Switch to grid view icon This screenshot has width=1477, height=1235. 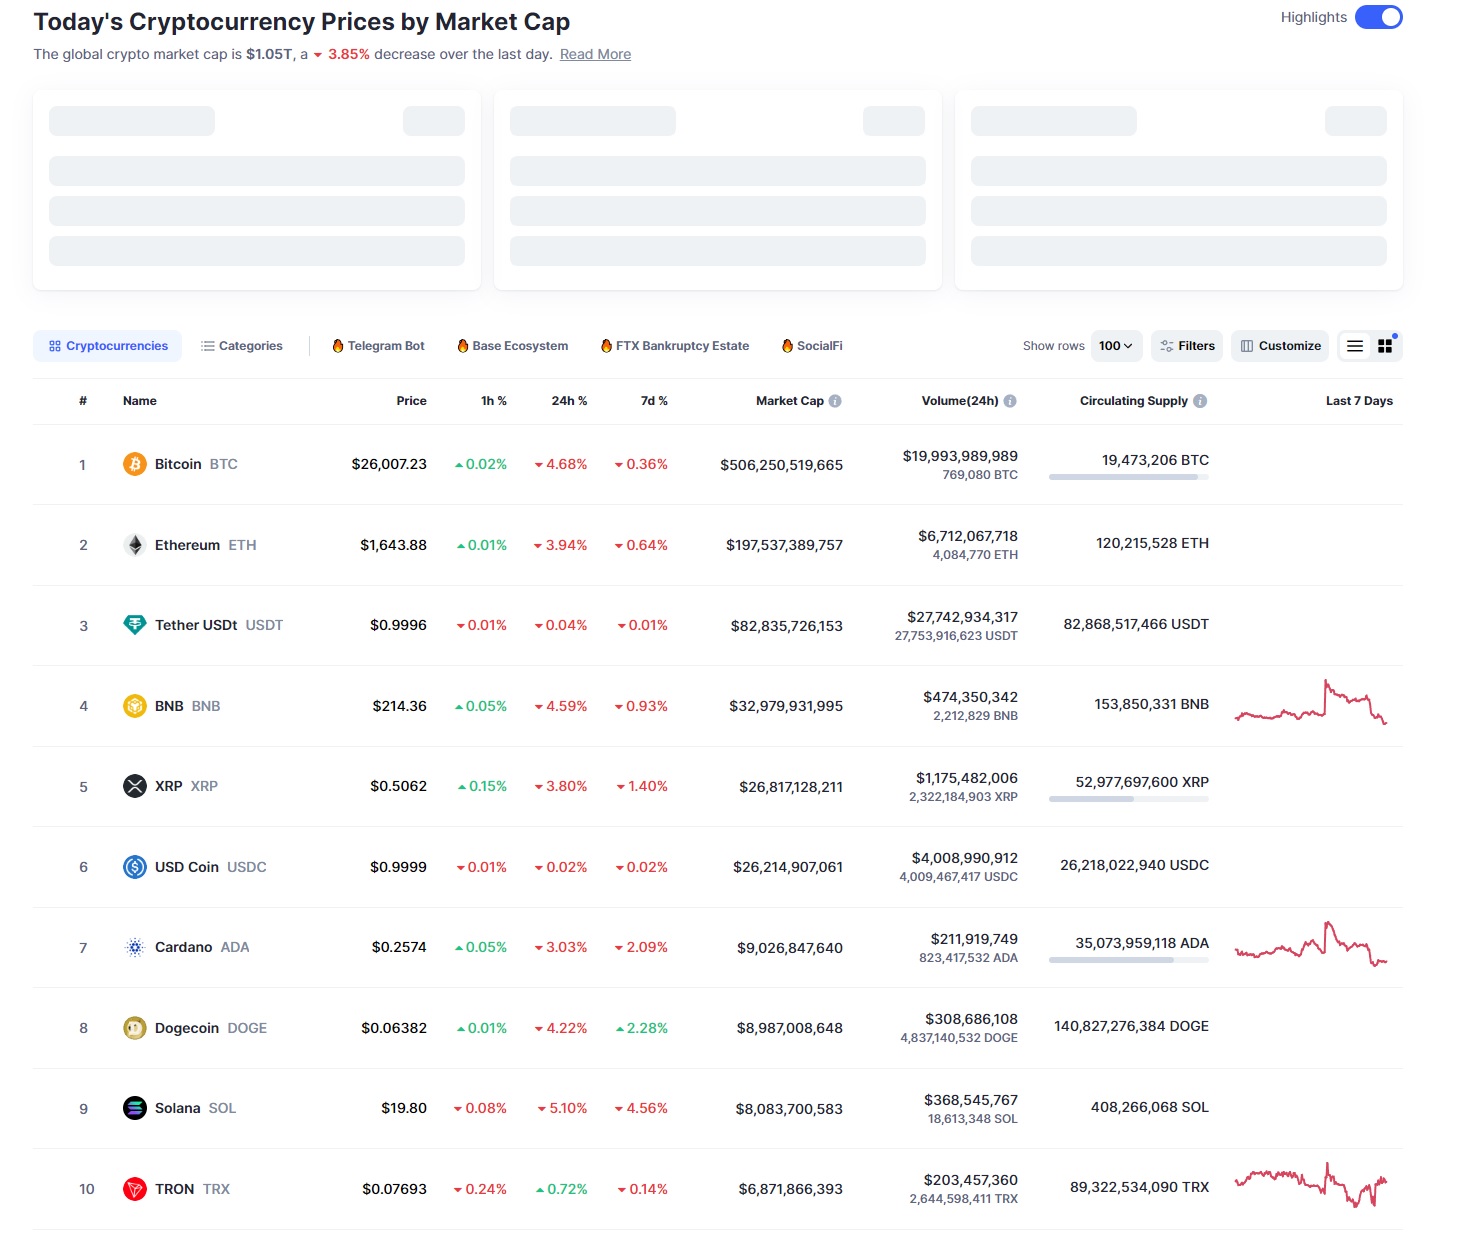point(1385,346)
